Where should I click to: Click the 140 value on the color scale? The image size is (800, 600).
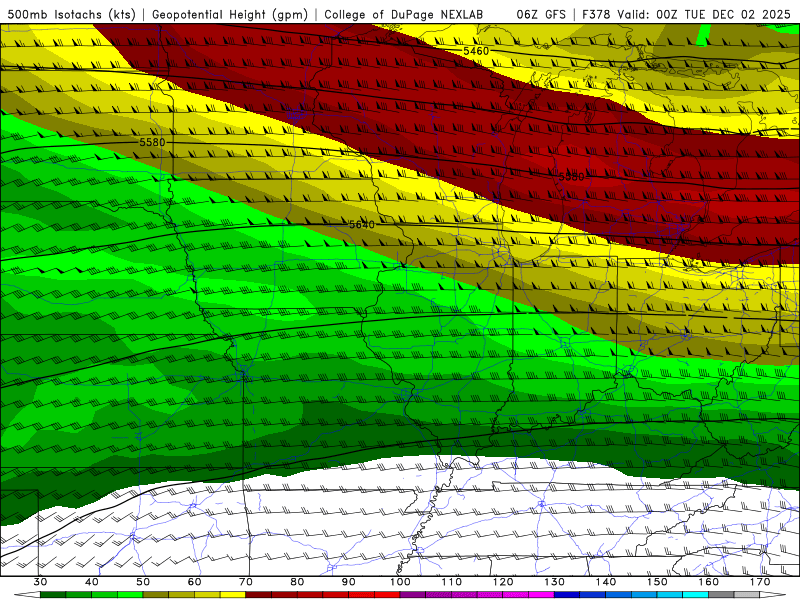tap(606, 582)
